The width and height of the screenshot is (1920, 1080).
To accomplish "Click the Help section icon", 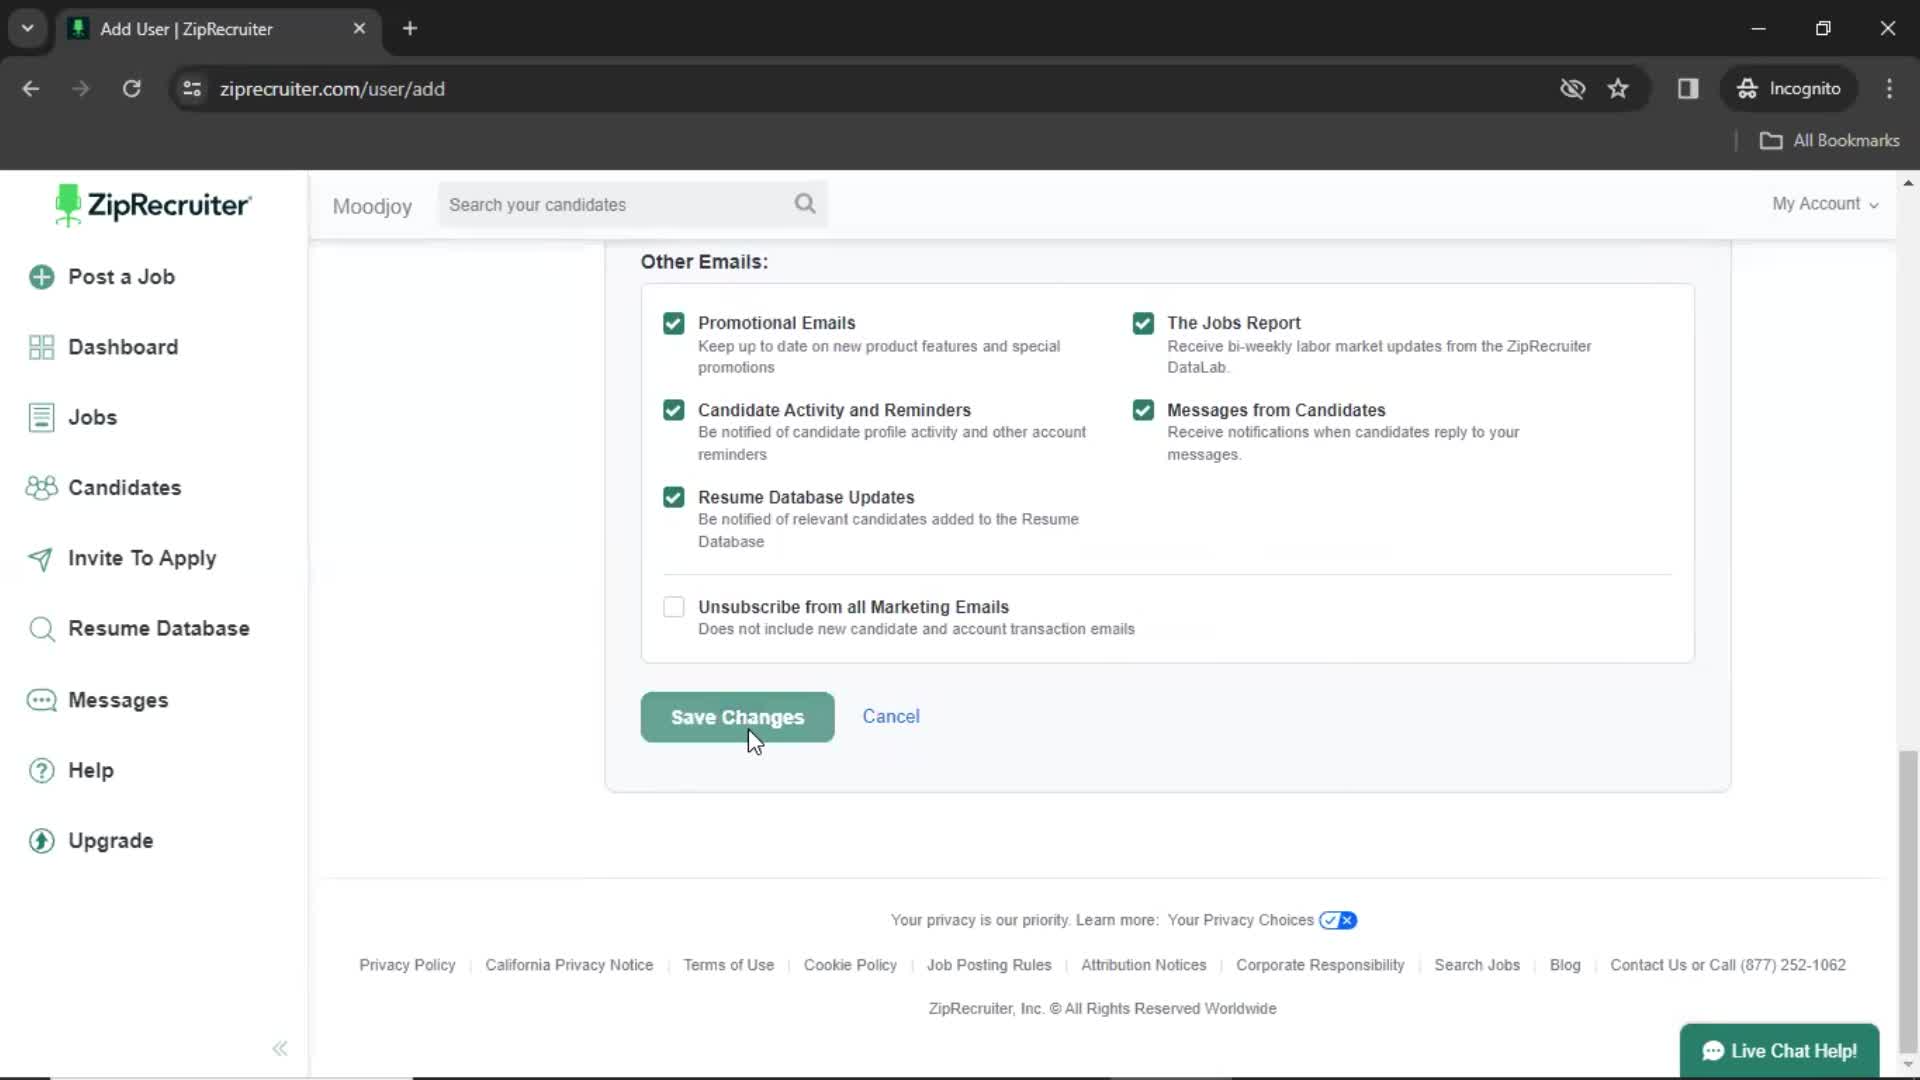I will 40,770.
